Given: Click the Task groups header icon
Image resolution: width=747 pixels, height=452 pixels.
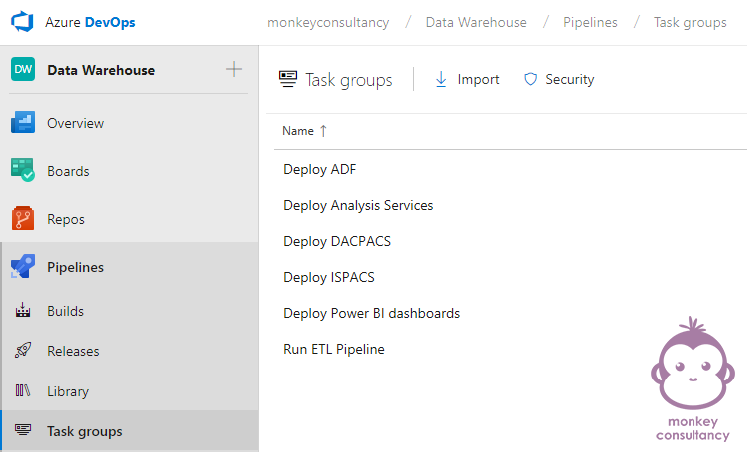Looking at the screenshot, I should (288, 79).
